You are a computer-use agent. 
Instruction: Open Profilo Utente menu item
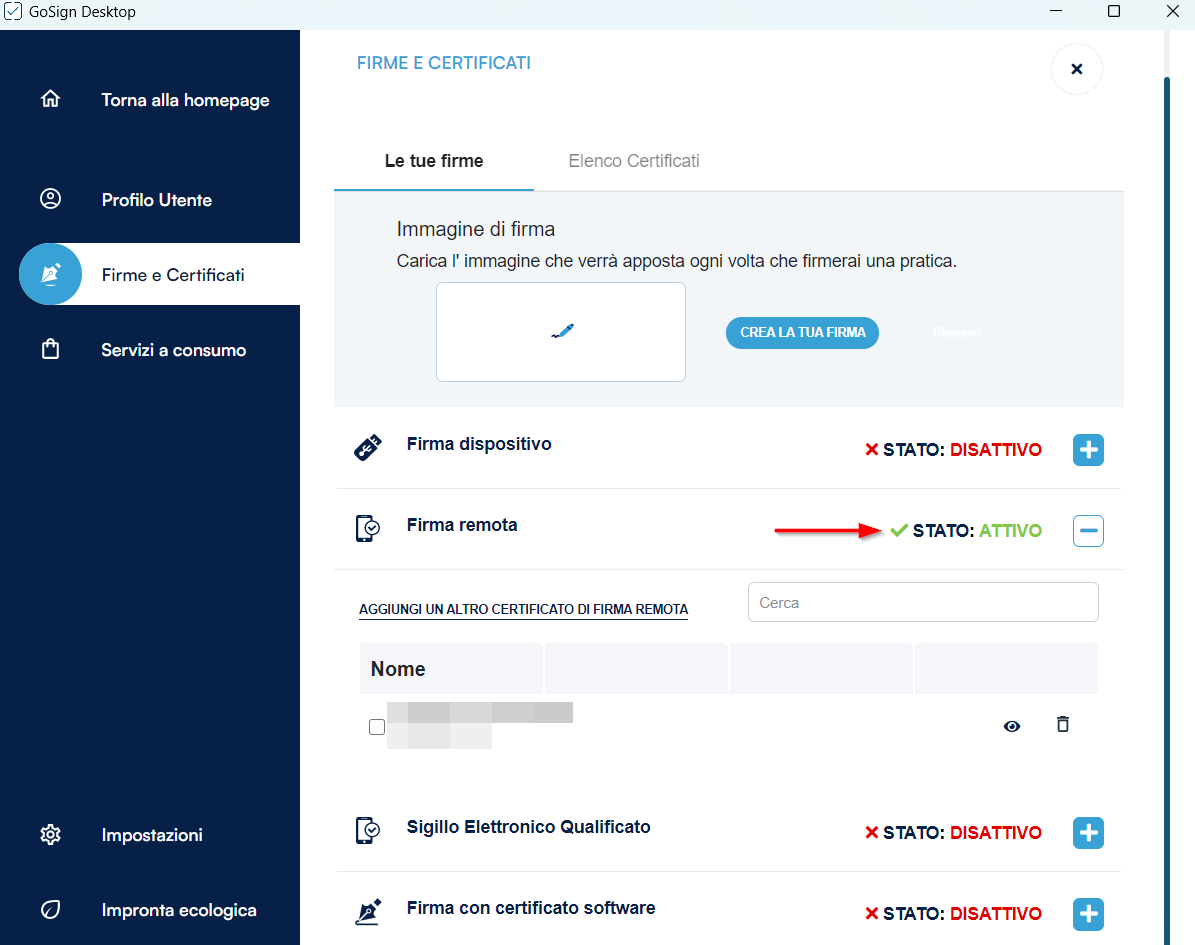tap(157, 200)
